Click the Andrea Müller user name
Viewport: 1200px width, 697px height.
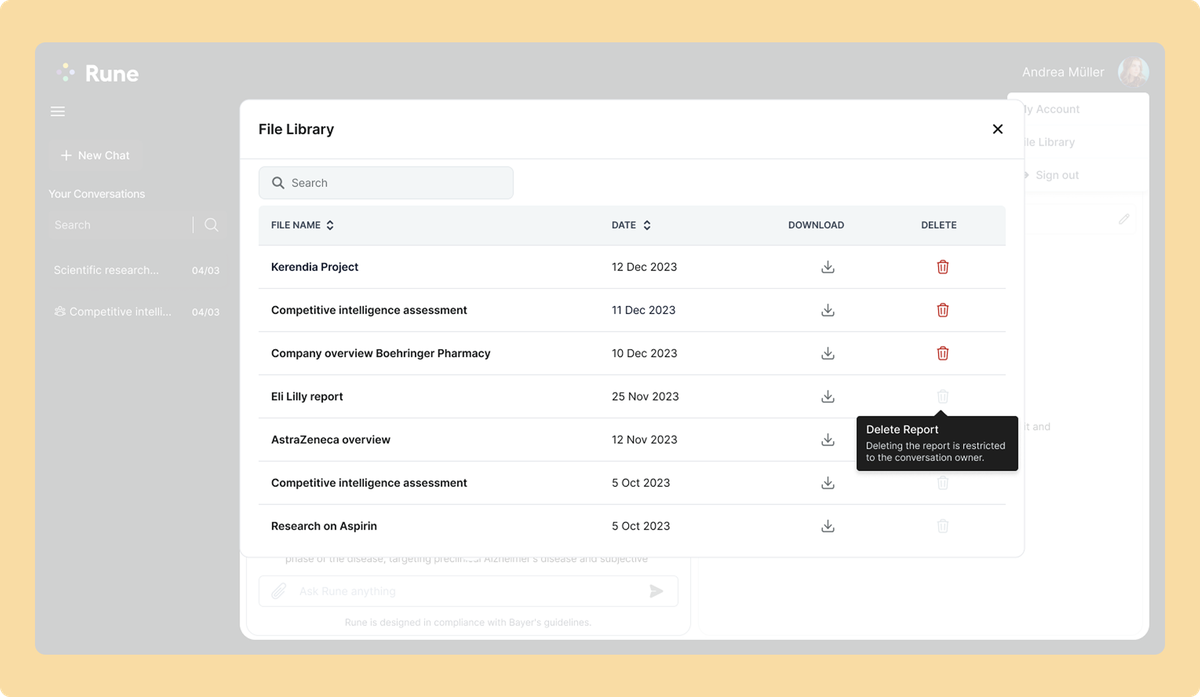pos(1063,72)
